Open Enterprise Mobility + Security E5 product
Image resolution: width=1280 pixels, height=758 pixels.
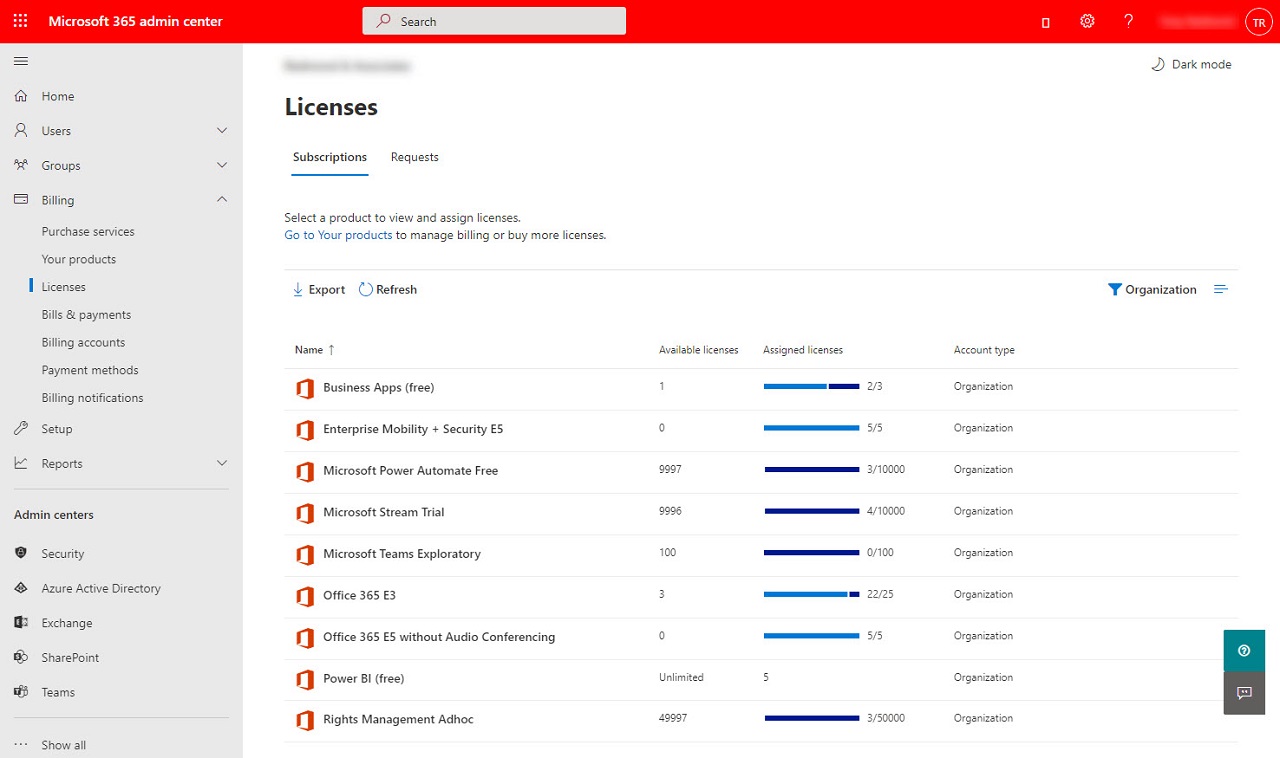coord(413,429)
